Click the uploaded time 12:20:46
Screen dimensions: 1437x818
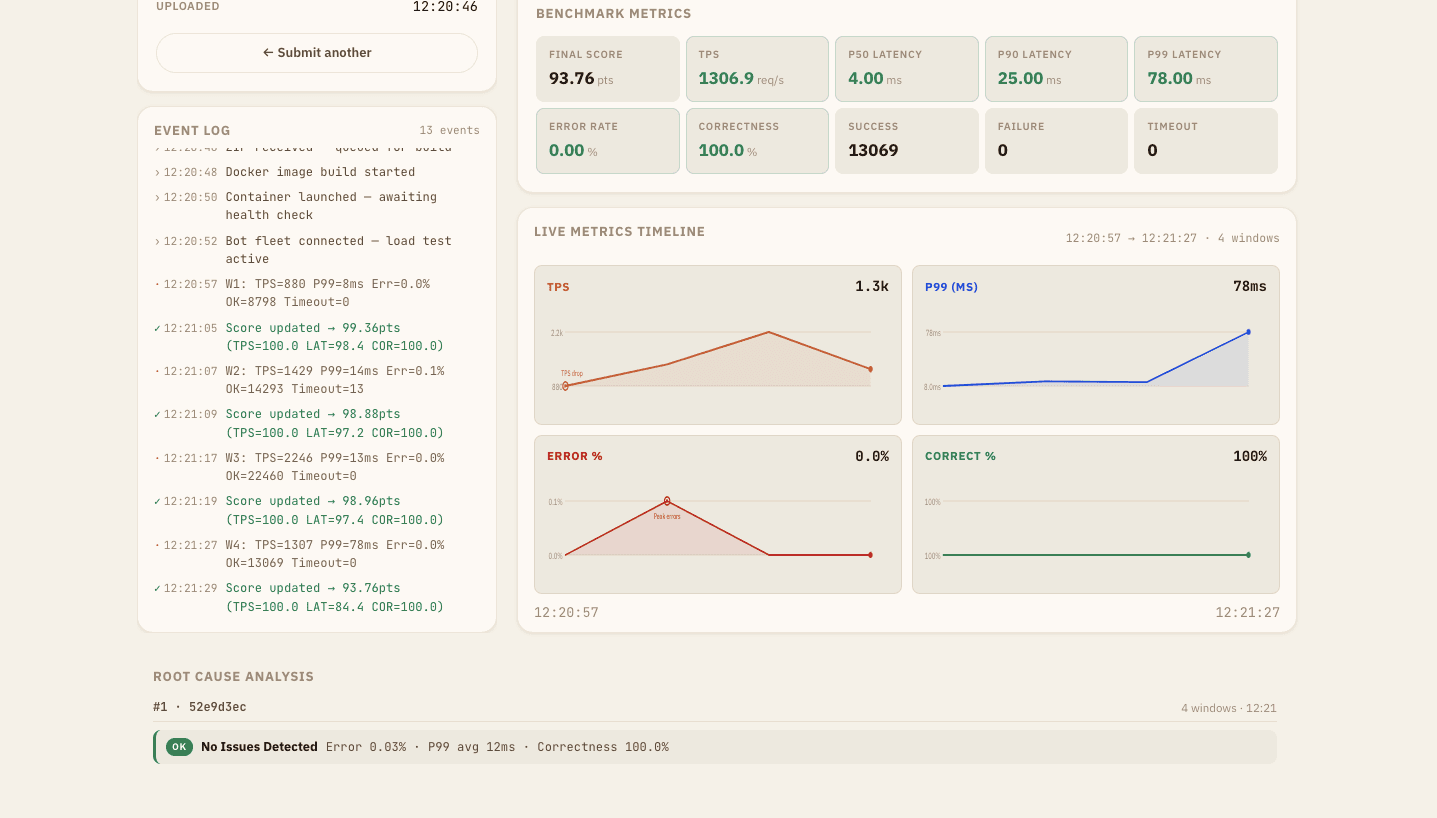coord(445,6)
